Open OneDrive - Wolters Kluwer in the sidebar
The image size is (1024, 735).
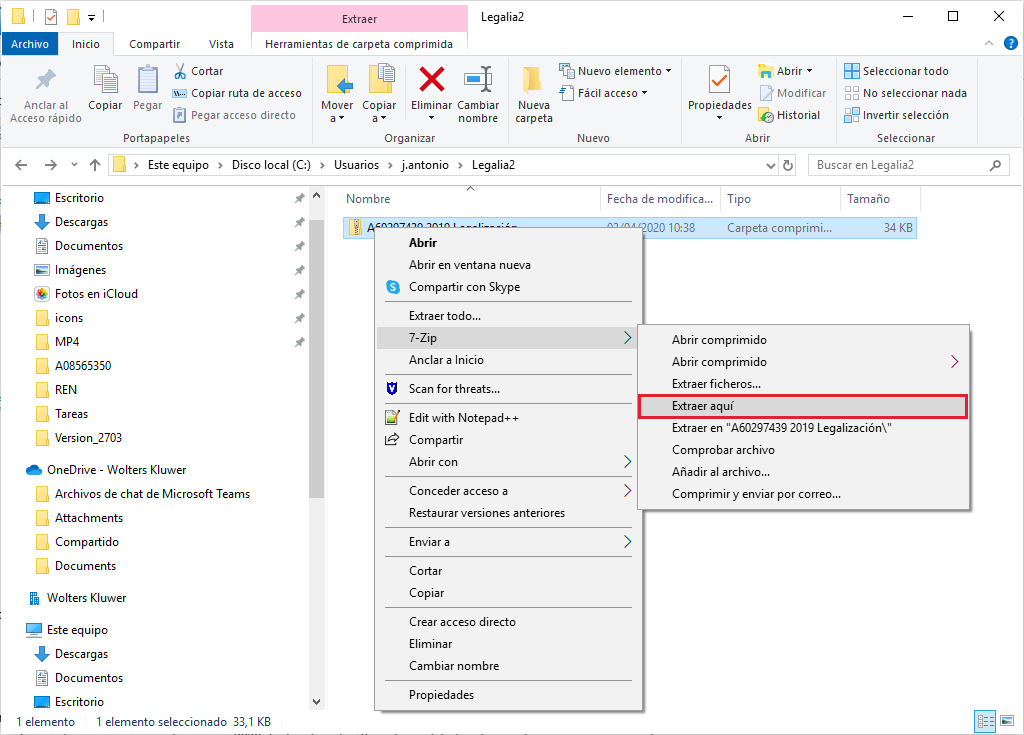coord(116,470)
